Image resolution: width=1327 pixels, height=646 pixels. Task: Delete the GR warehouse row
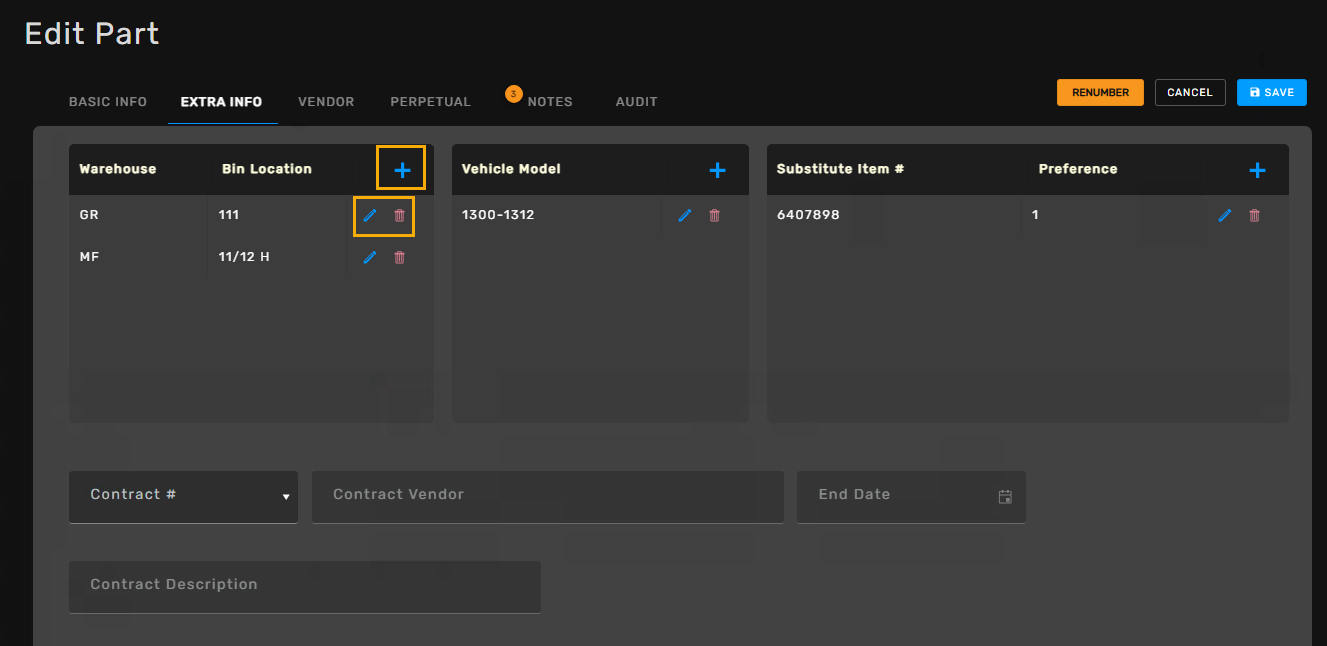(x=399, y=216)
